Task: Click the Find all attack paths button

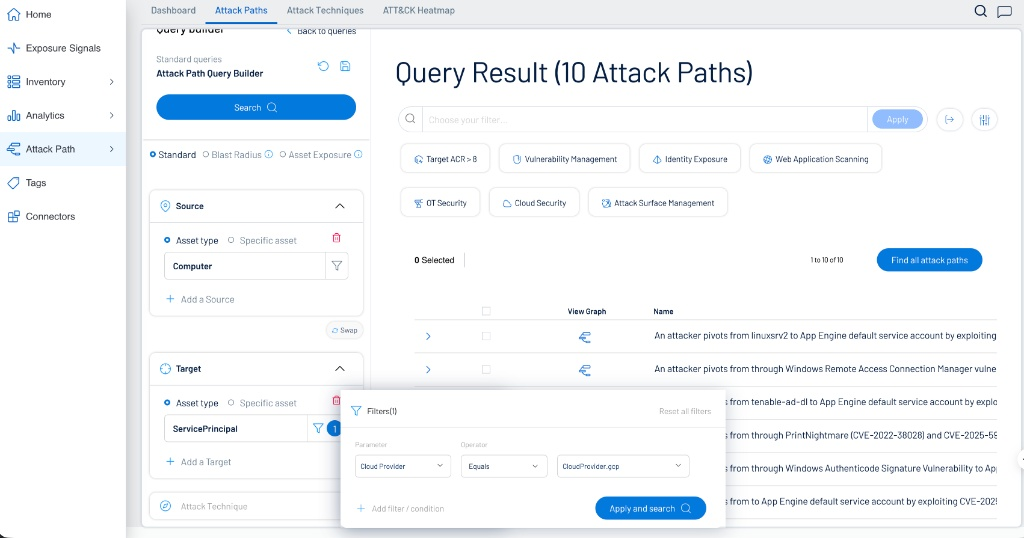Action: point(929,260)
